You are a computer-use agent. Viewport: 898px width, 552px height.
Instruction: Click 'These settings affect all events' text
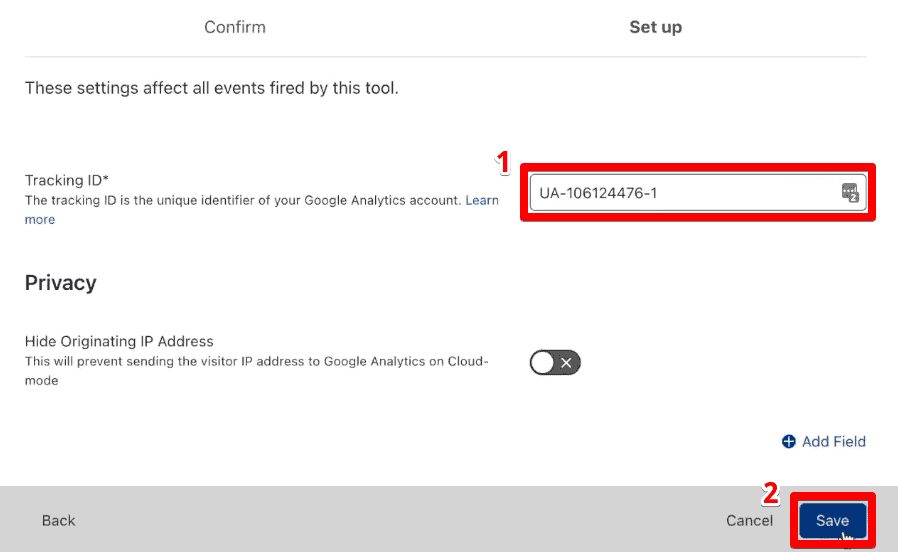coord(211,88)
